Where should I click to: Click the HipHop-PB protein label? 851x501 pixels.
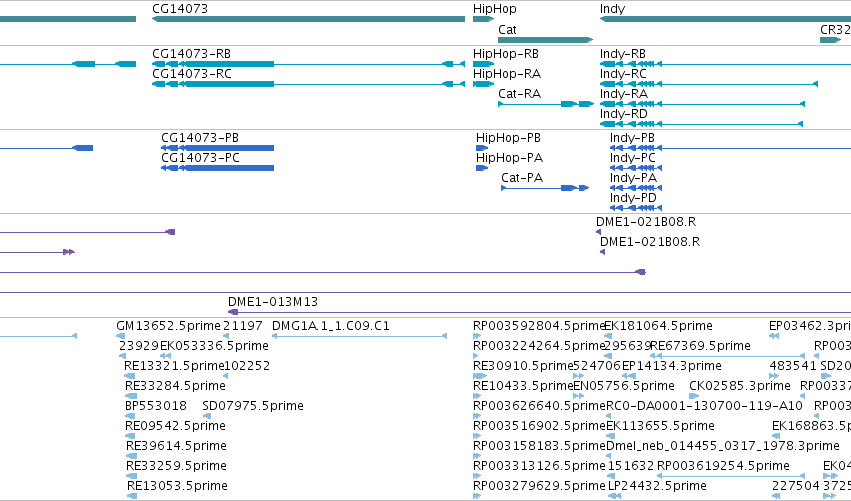click(508, 138)
